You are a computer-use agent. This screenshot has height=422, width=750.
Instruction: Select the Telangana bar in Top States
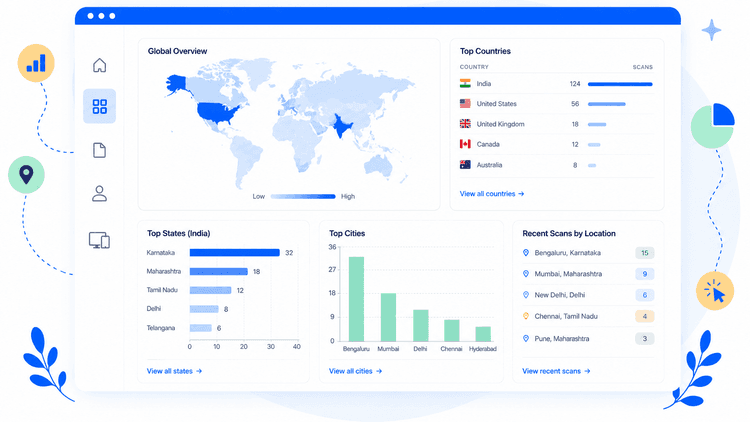pyautogui.click(x=201, y=328)
